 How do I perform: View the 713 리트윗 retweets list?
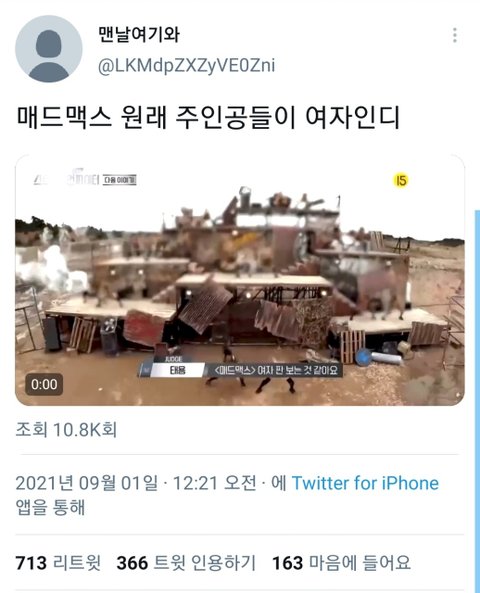[x=58, y=563]
